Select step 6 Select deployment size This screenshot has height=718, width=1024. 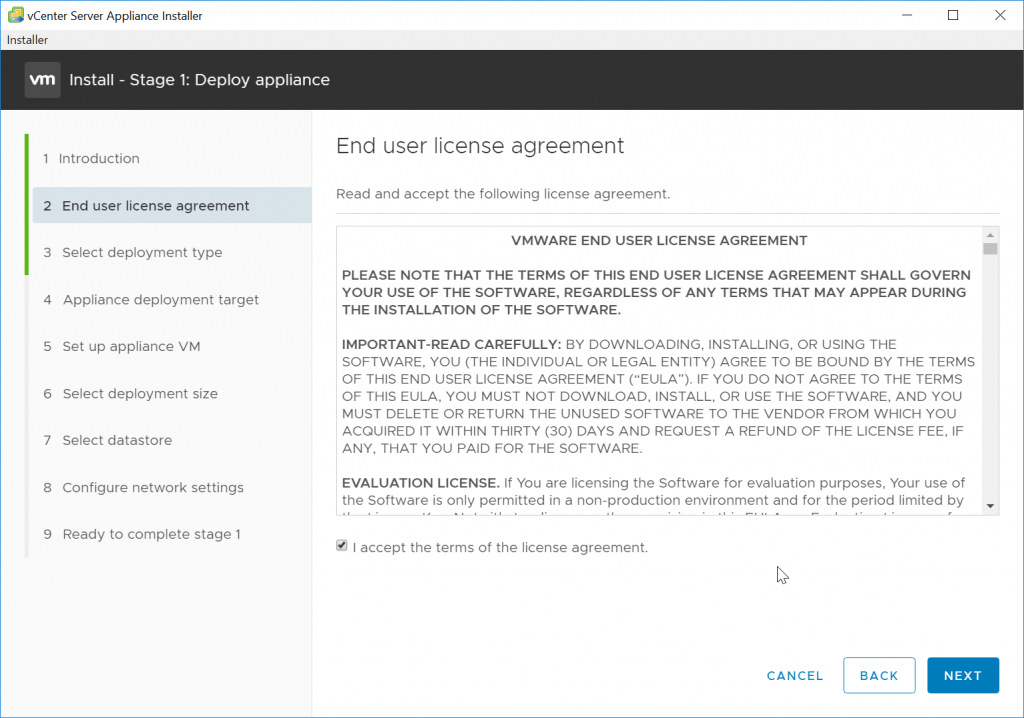tap(130, 394)
